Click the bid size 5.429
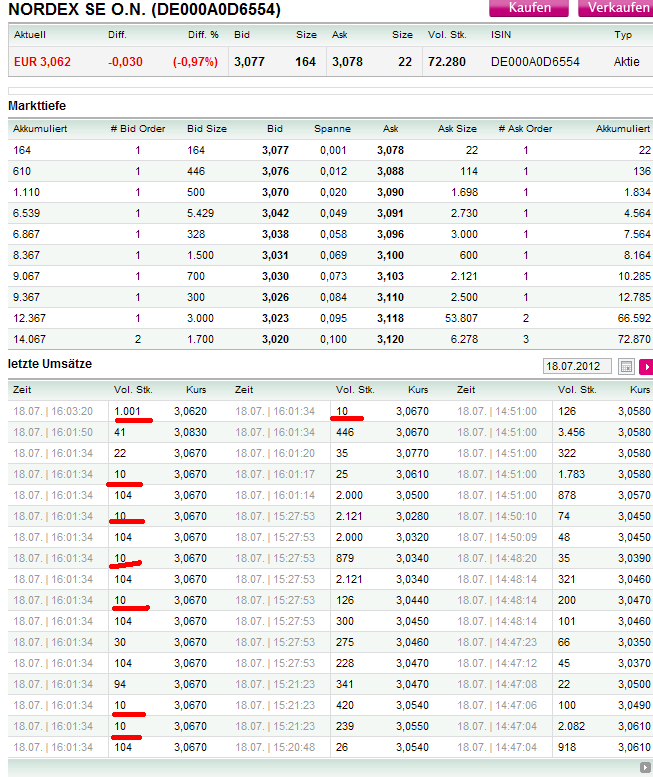653x777 pixels. (x=200, y=214)
